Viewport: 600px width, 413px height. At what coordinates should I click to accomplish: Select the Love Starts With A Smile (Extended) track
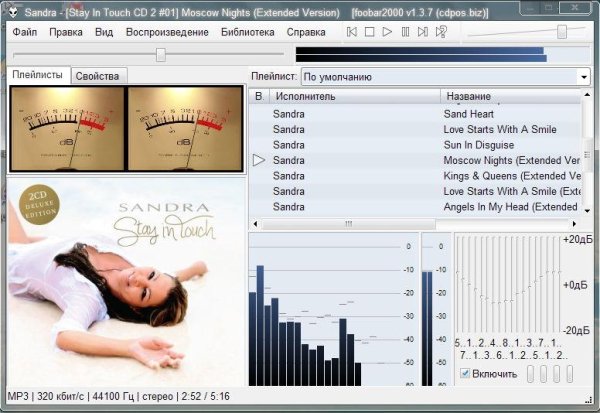tap(415, 191)
